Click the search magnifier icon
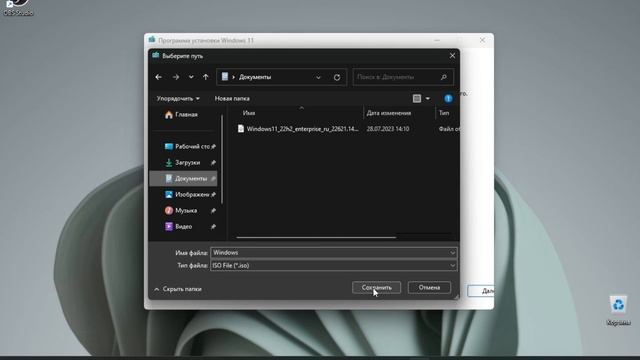 pos(444,77)
